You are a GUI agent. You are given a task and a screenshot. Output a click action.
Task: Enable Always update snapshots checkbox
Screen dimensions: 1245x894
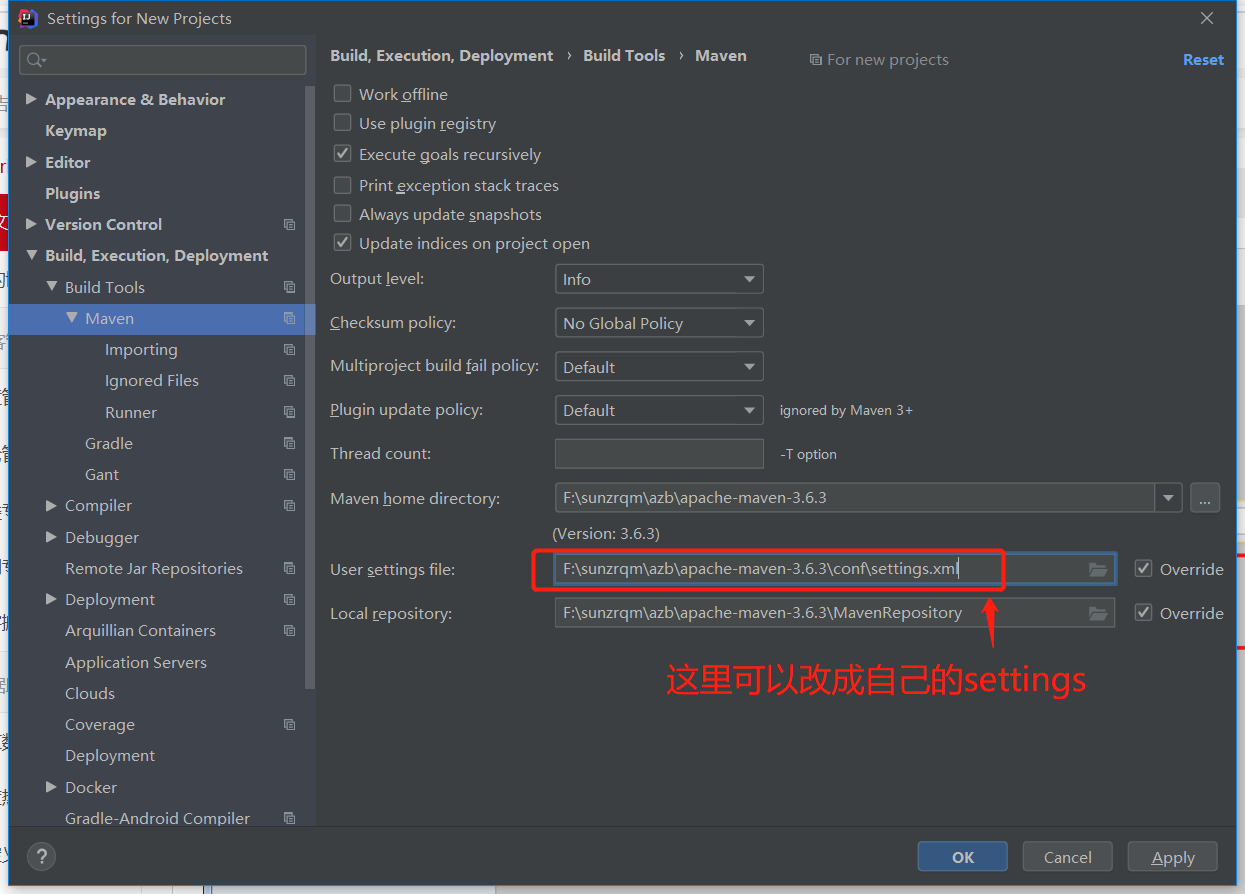342,214
